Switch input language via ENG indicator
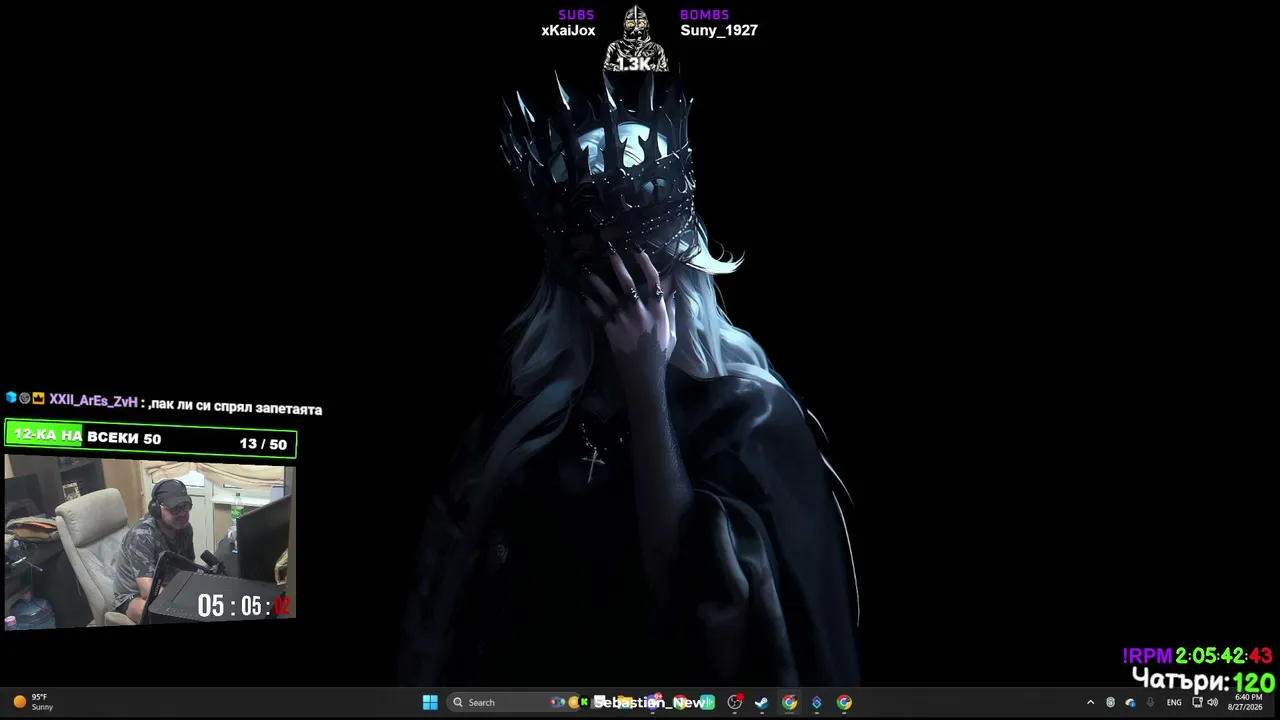This screenshot has height=720, width=1280. point(1174,702)
